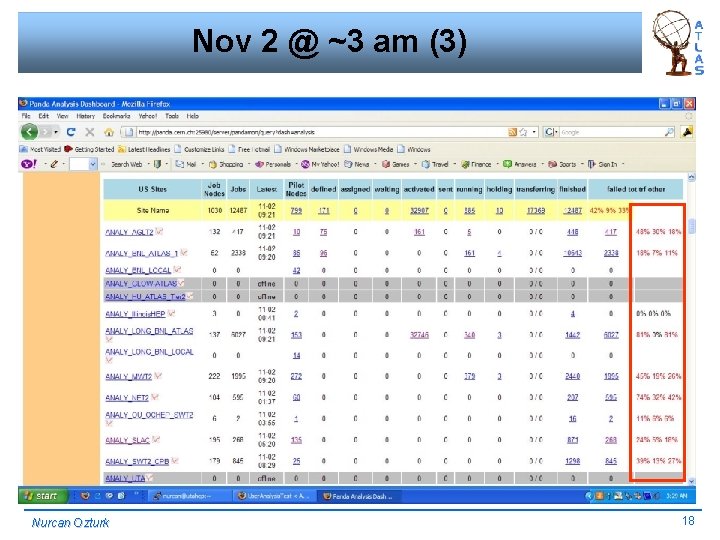
Task: Open Windows Marketplace bookmark
Action: (x=307, y=149)
